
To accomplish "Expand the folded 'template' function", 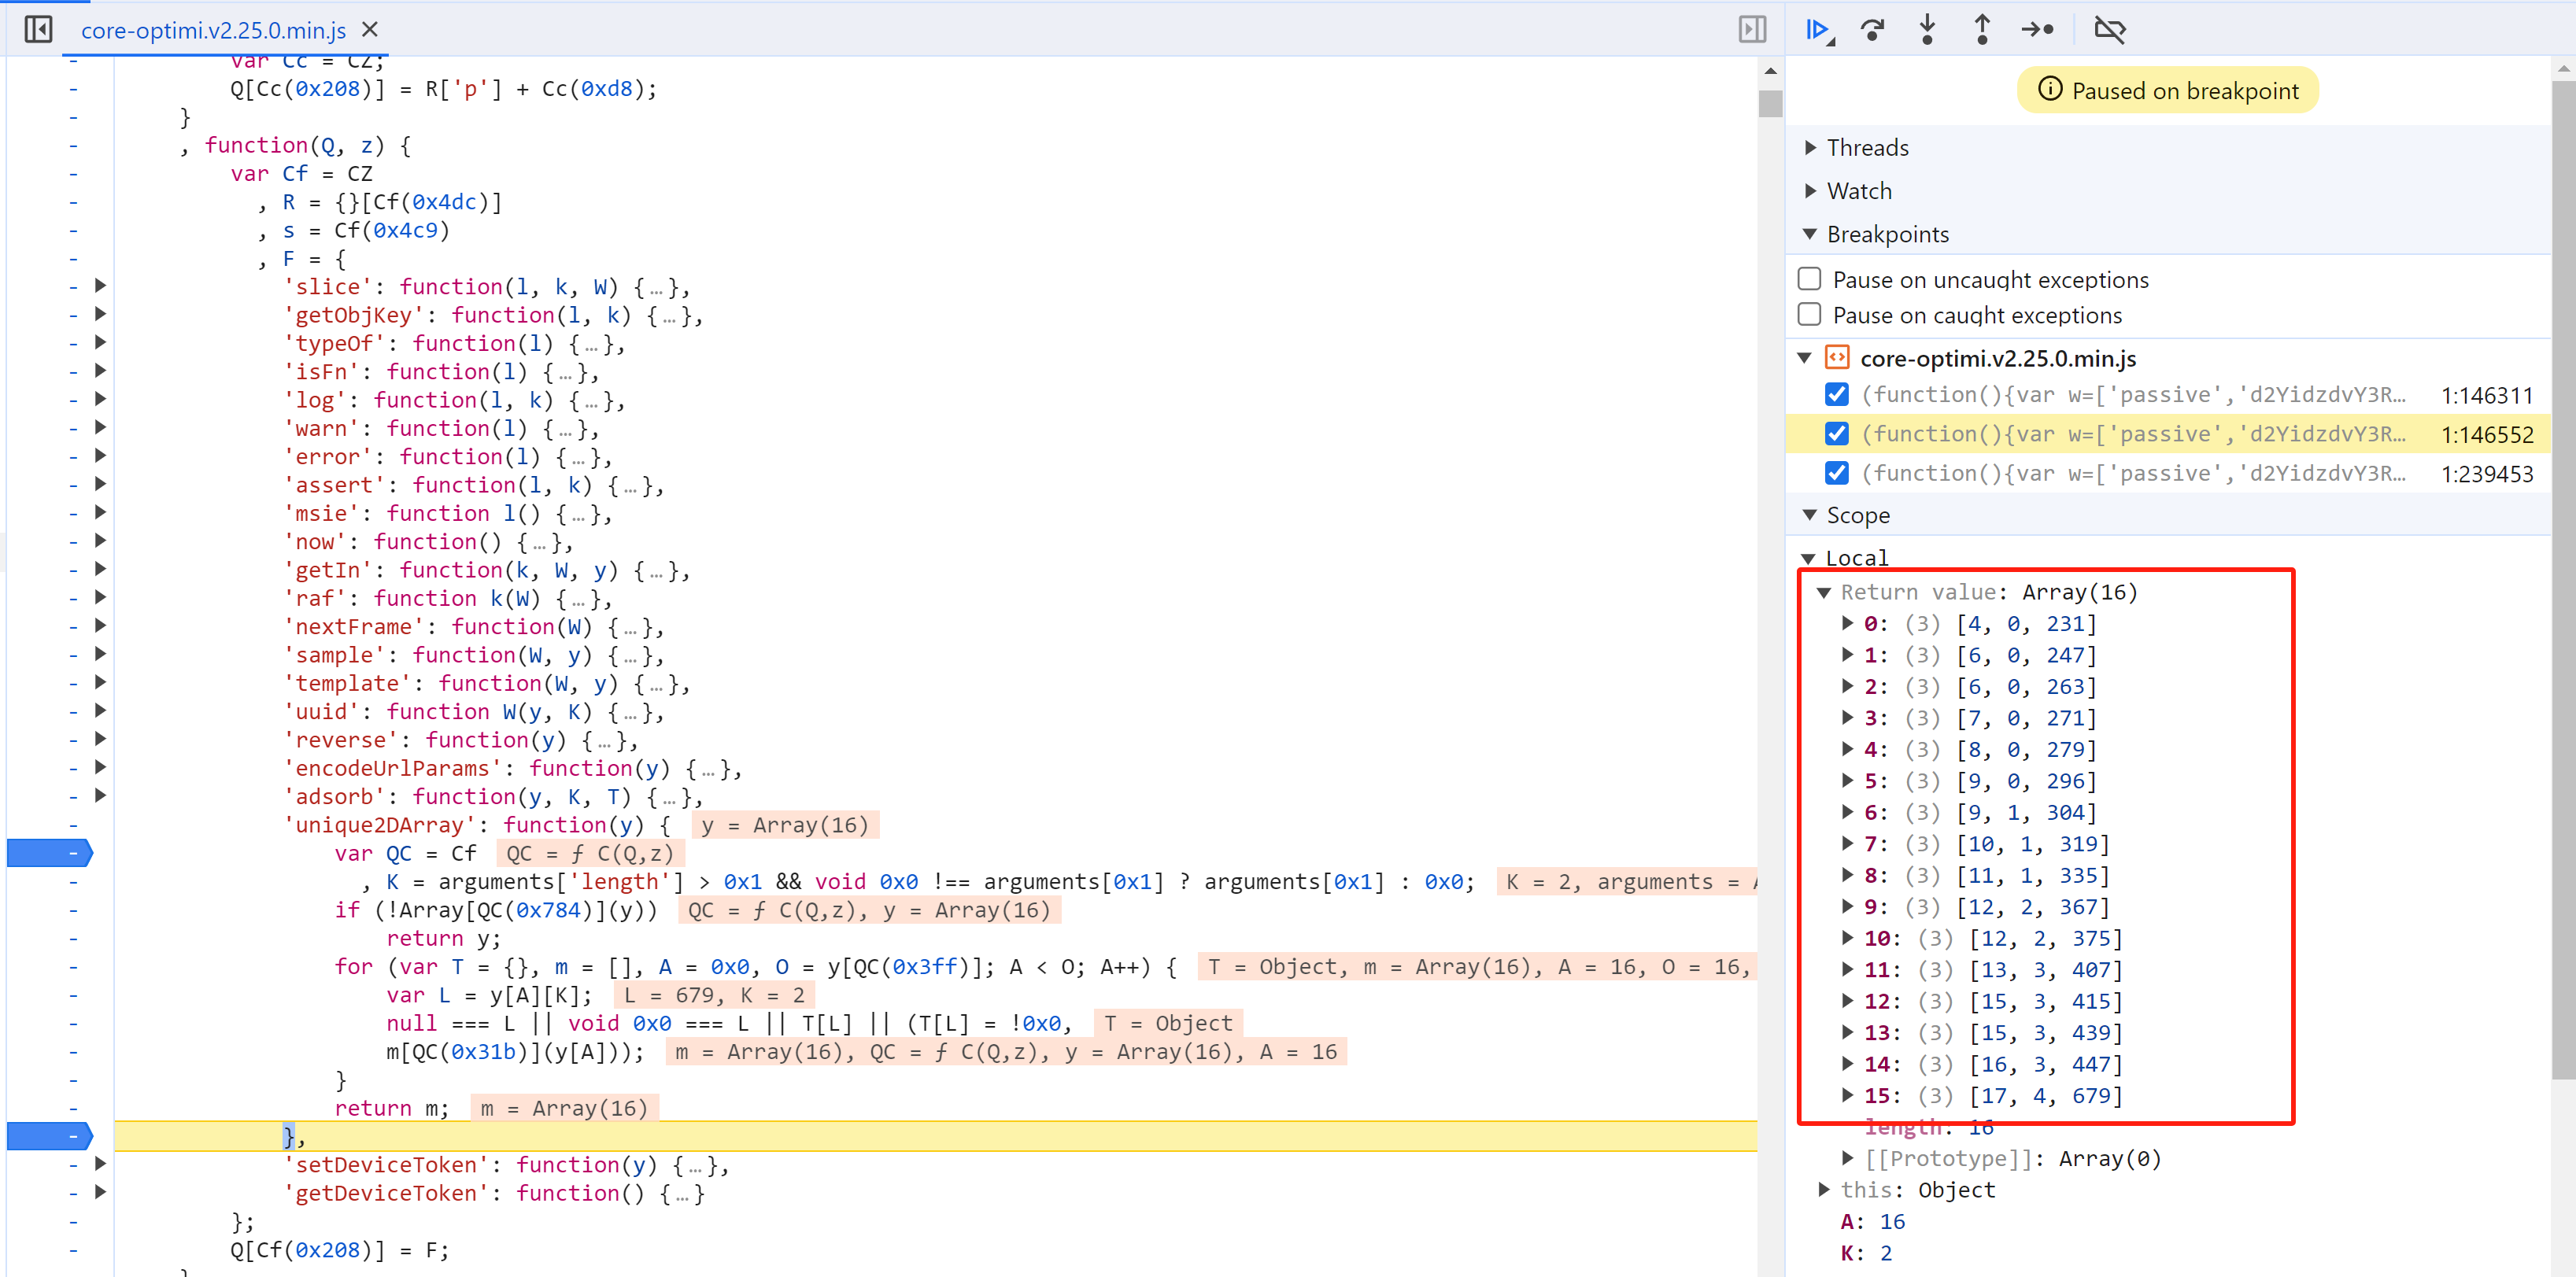I will point(100,683).
